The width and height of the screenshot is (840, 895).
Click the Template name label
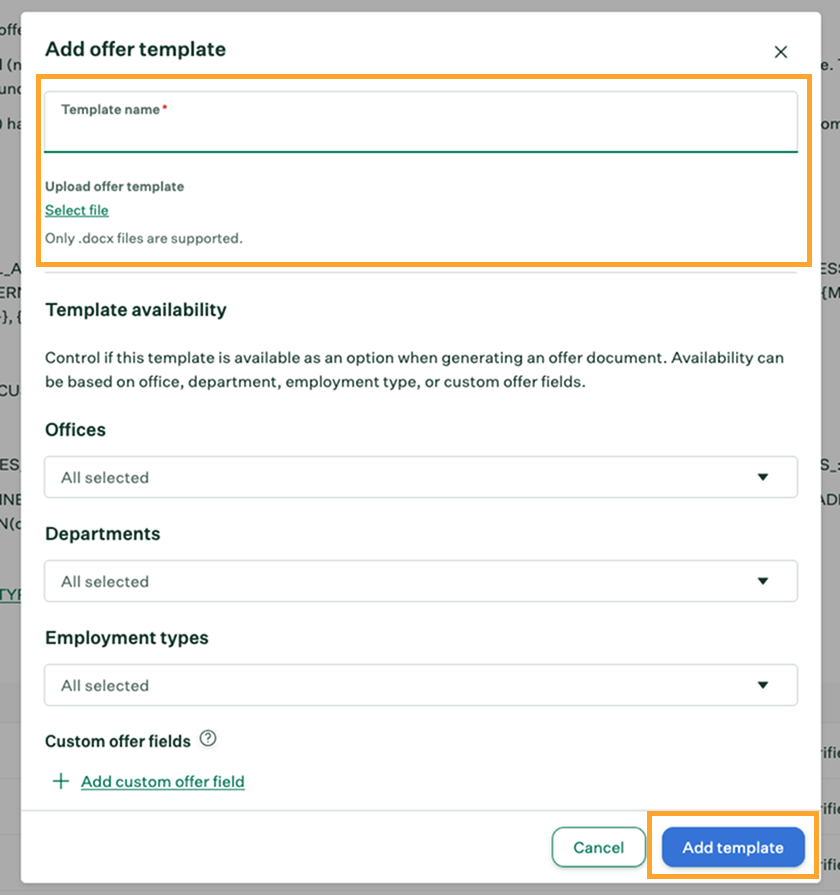pyautogui.click(x=111, y=110)
